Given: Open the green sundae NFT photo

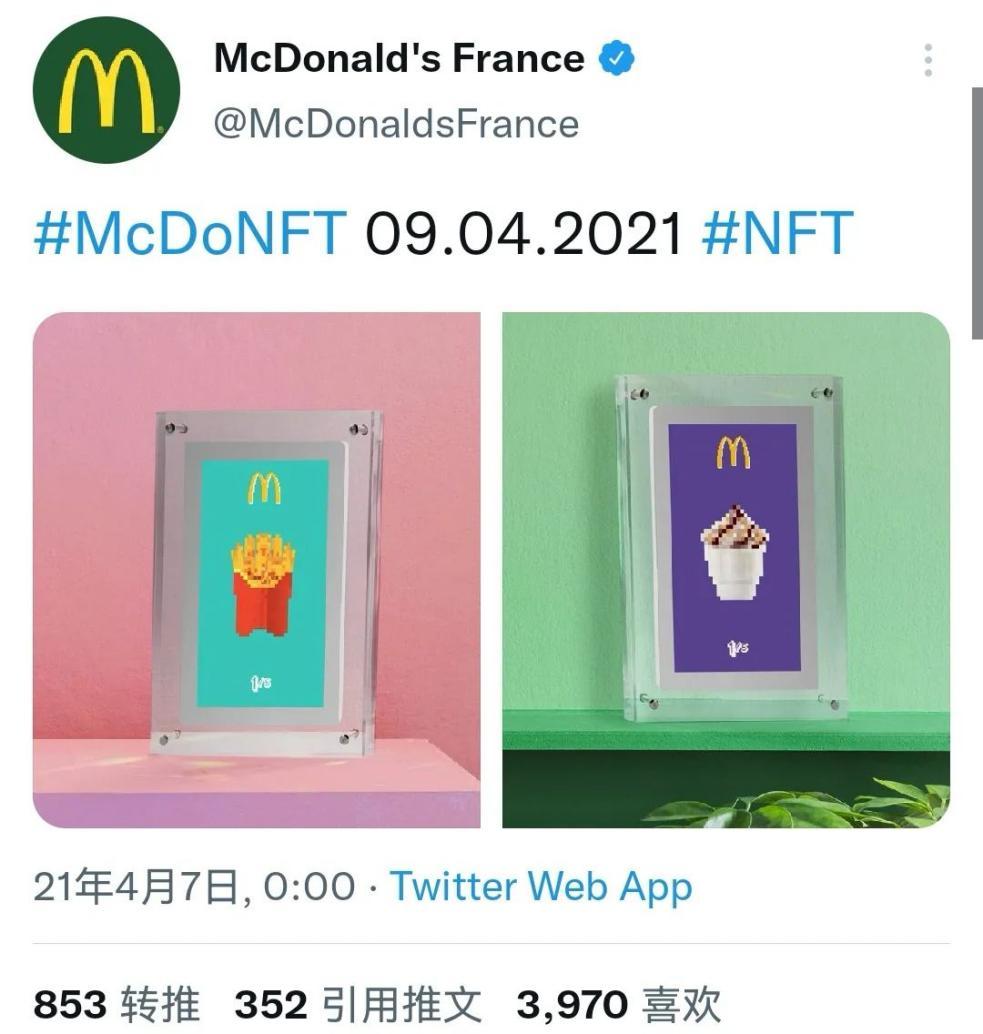Looking at the screenshot, I should 726,569.
